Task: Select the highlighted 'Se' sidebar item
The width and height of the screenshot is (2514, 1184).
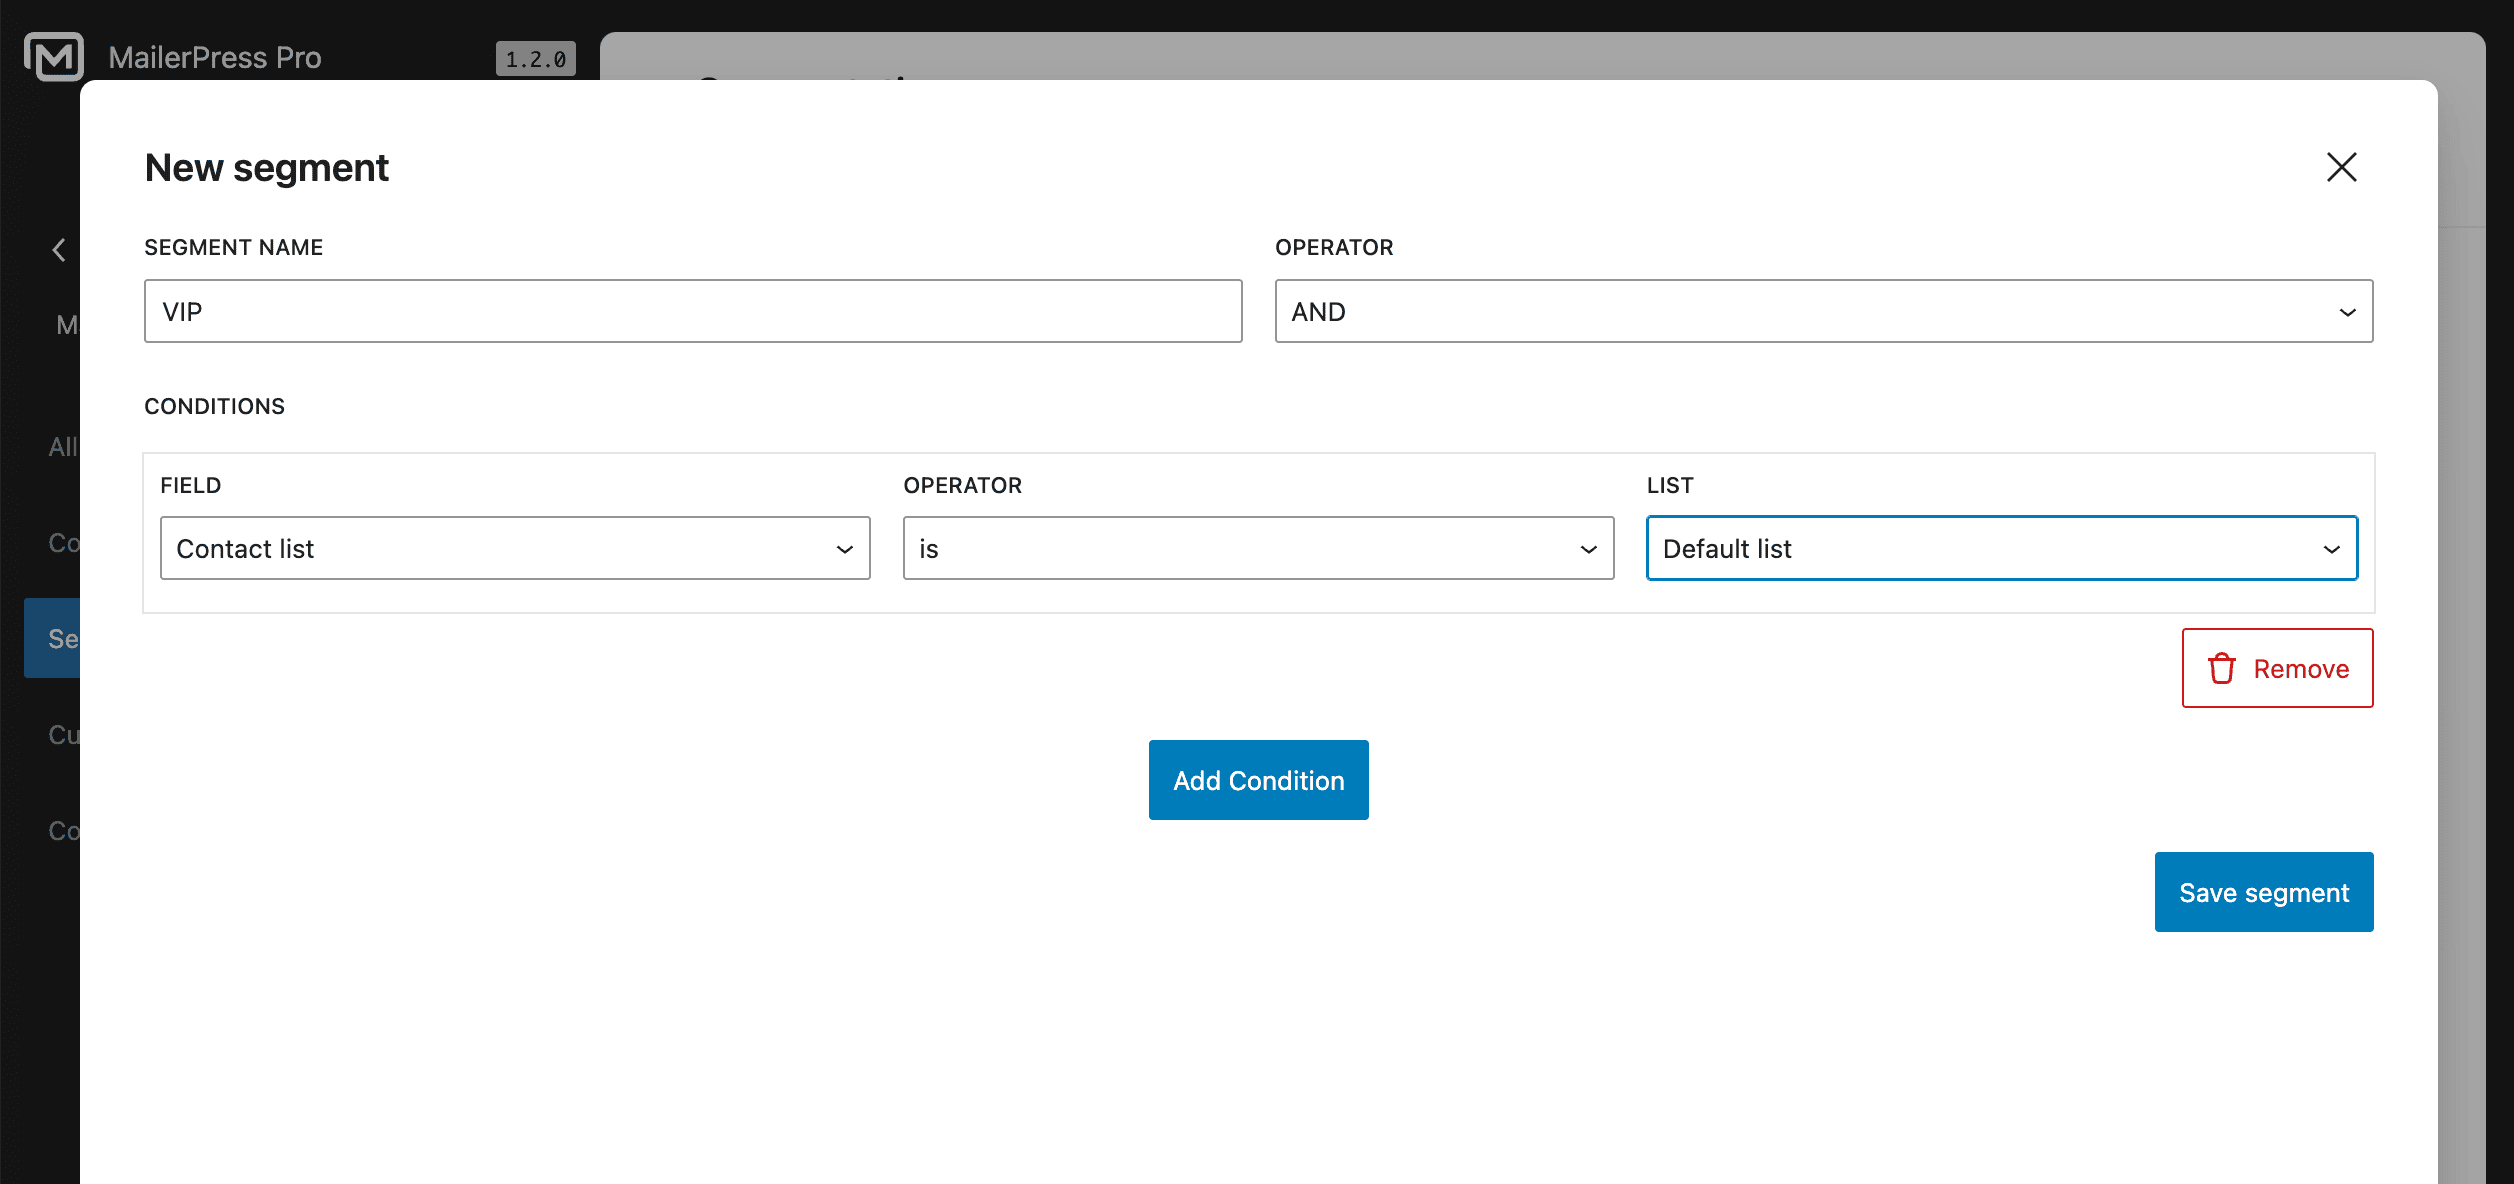Action: (x=54, y=638)
